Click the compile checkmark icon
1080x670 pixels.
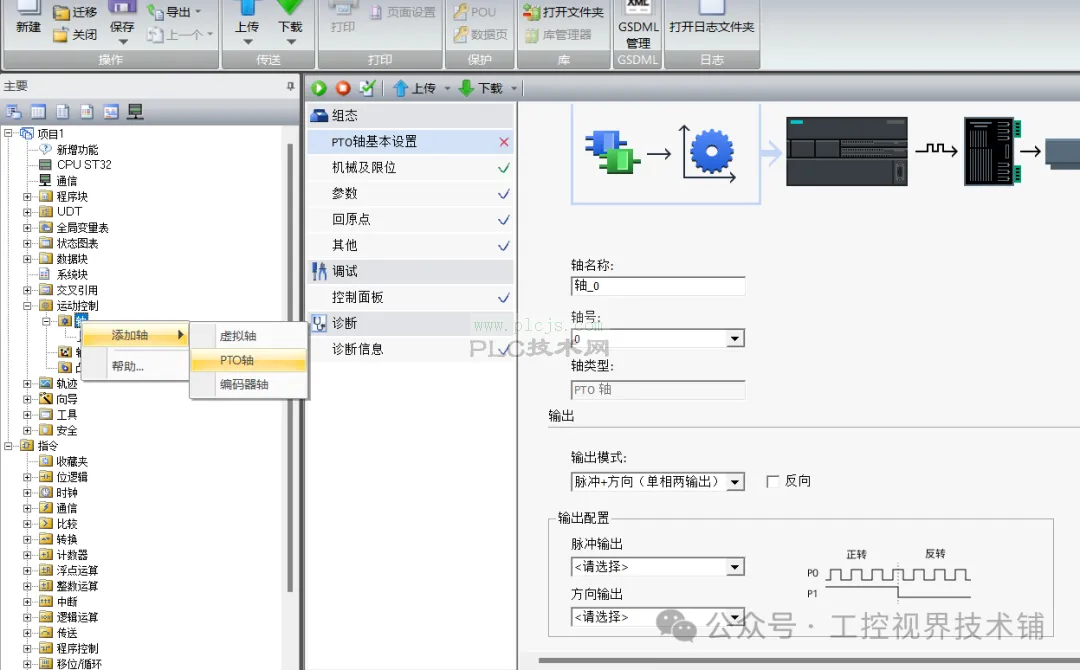point(367,88)
